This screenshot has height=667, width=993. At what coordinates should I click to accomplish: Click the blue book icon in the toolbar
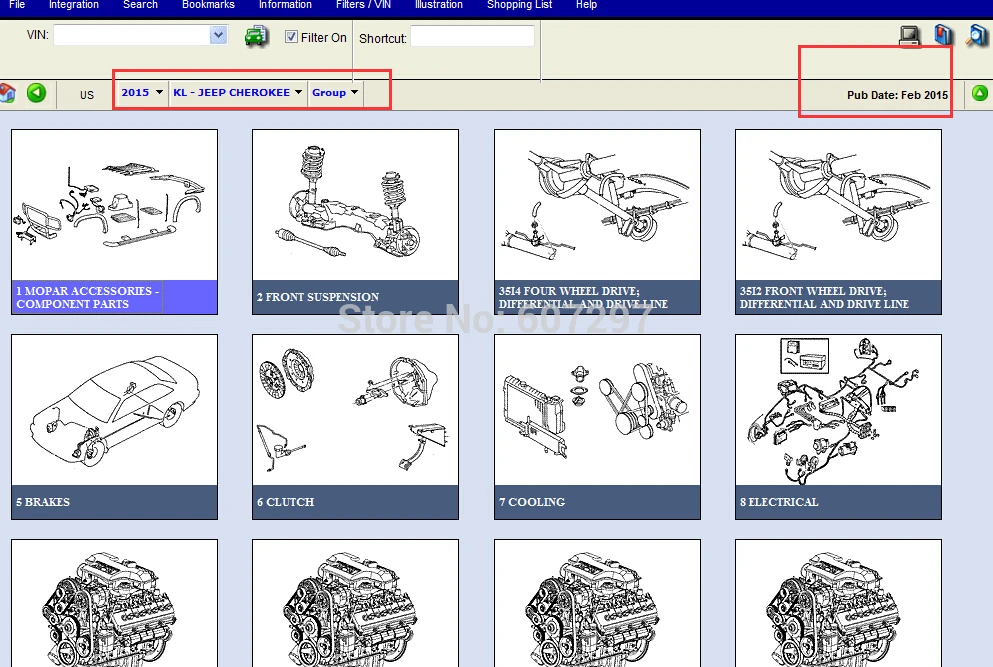click(943, 34)
